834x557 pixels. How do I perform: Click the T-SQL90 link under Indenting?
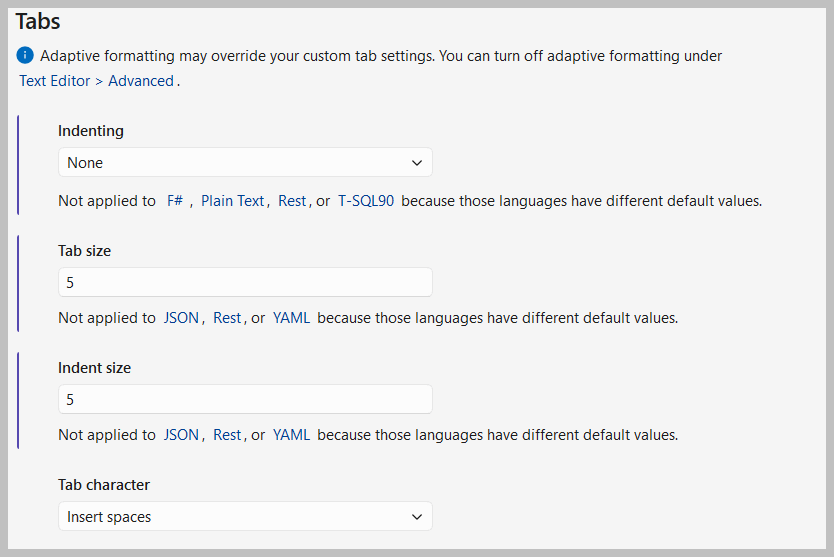(x=366, y=201)
